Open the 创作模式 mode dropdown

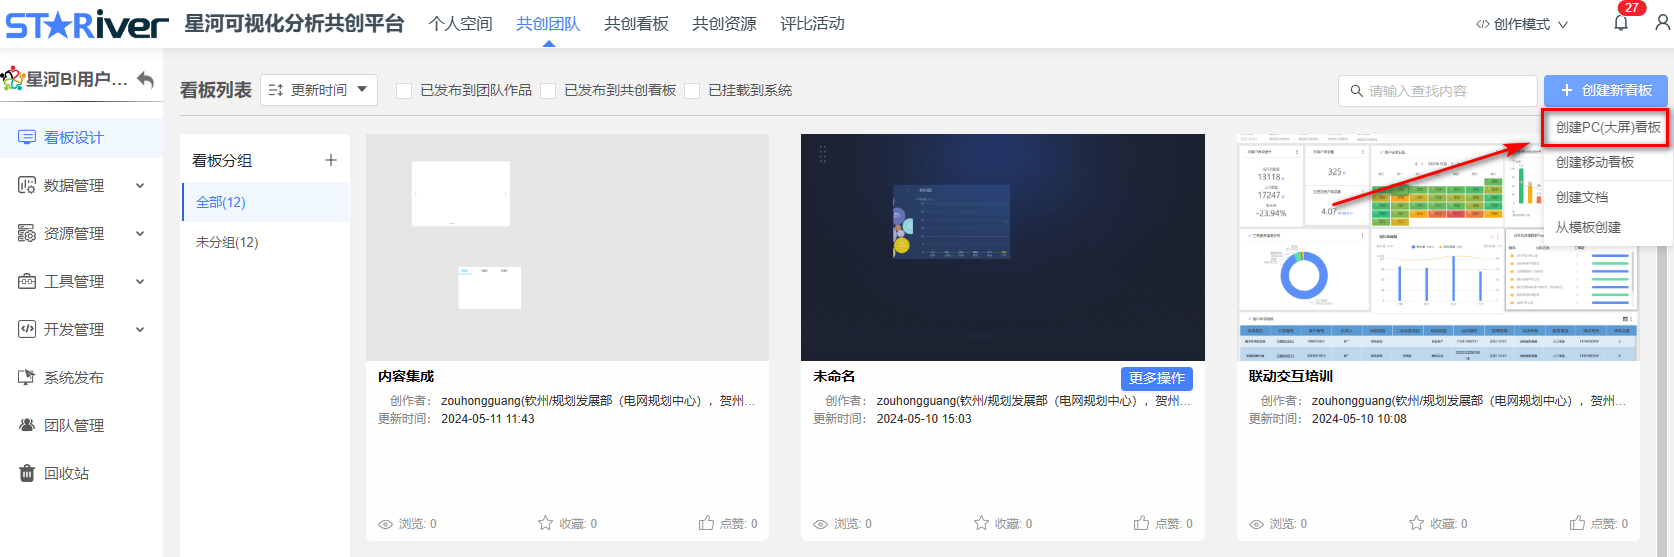coord(1522,24)
